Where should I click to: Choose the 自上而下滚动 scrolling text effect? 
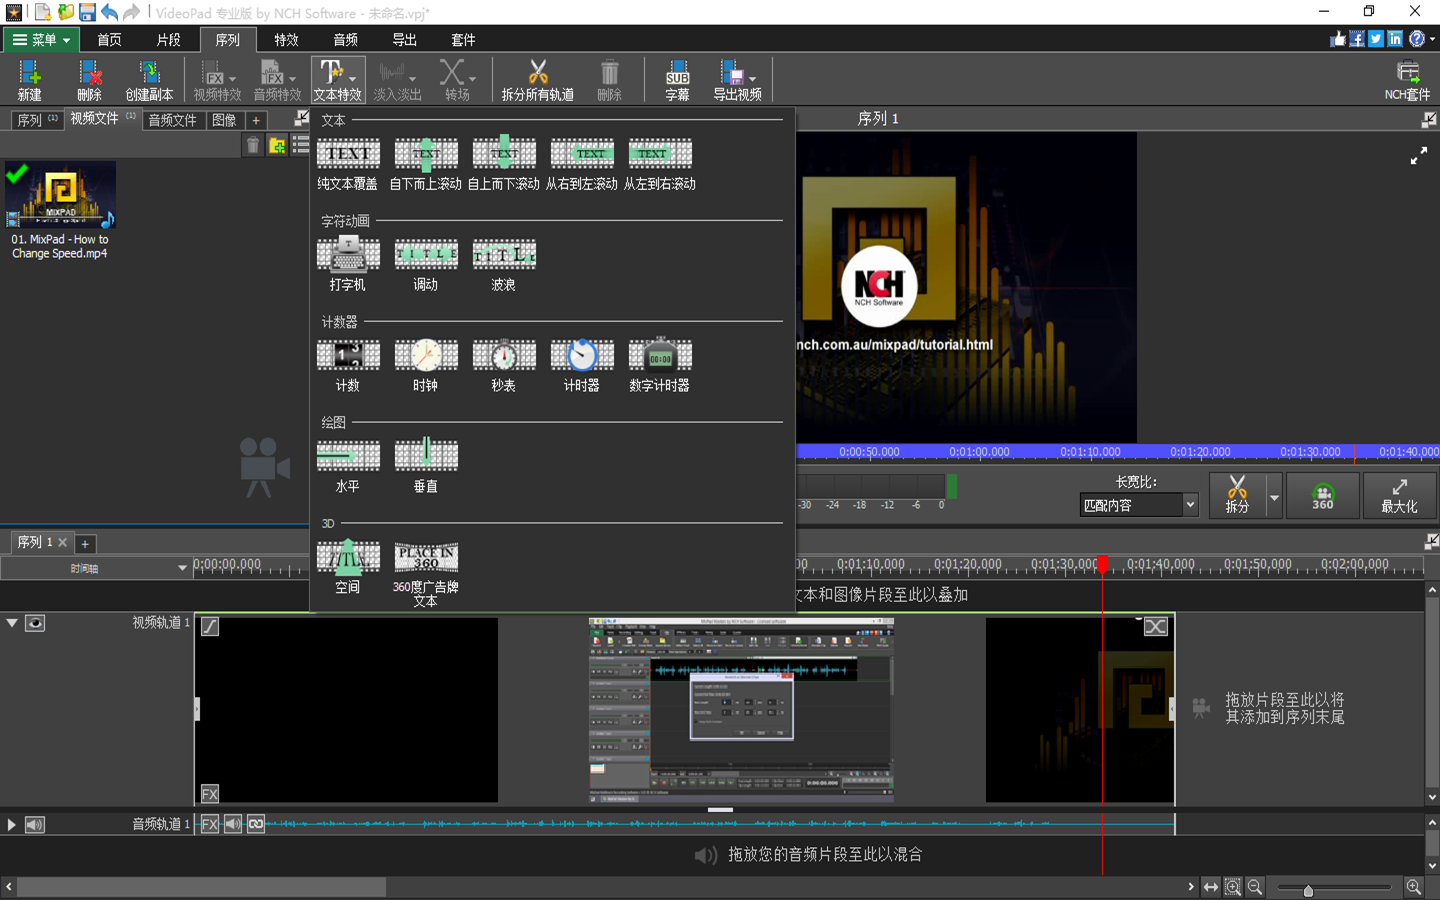(503, 164)
